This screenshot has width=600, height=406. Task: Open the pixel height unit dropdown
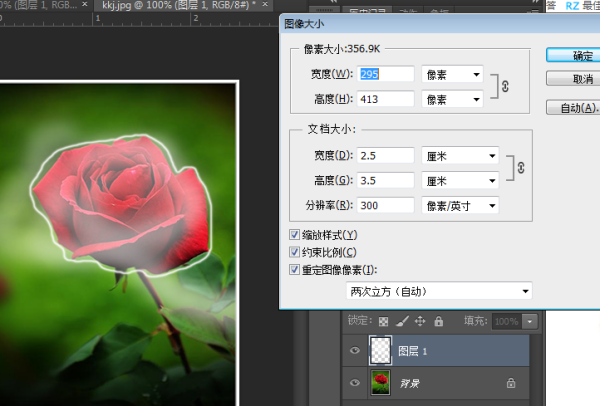pos(452,99)
